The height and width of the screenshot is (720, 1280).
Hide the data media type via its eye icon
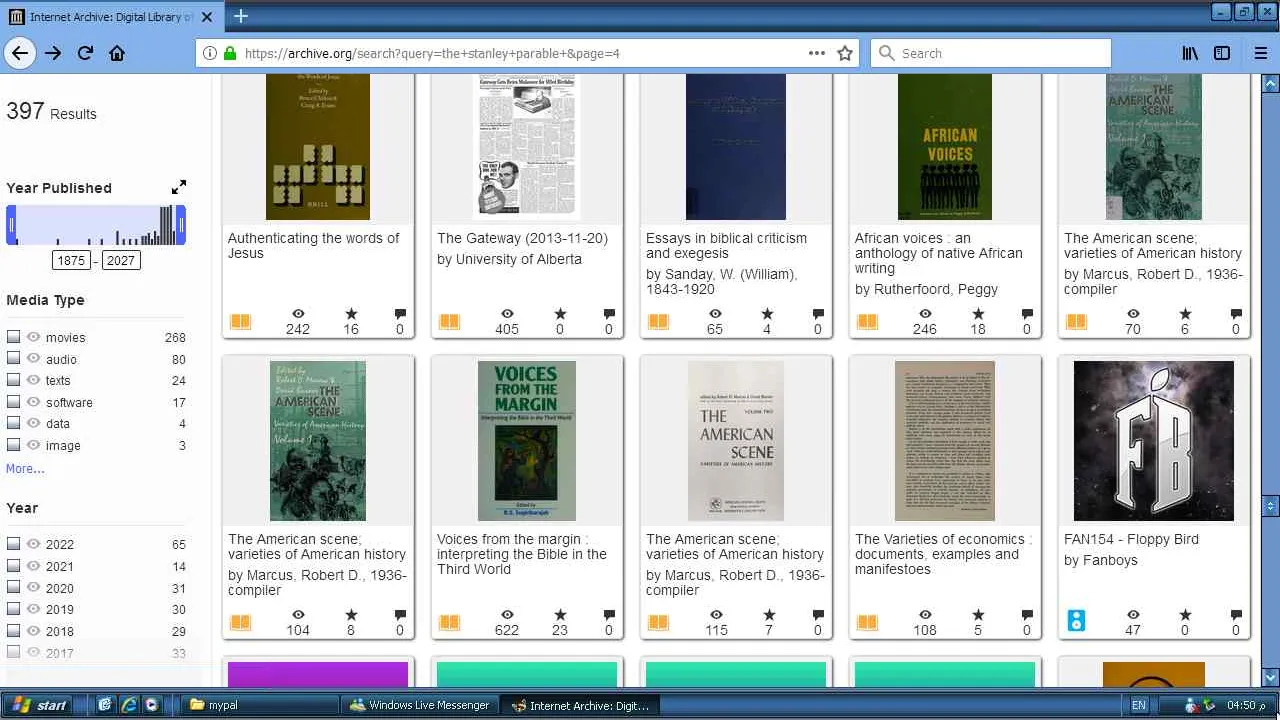coord(34,423)
